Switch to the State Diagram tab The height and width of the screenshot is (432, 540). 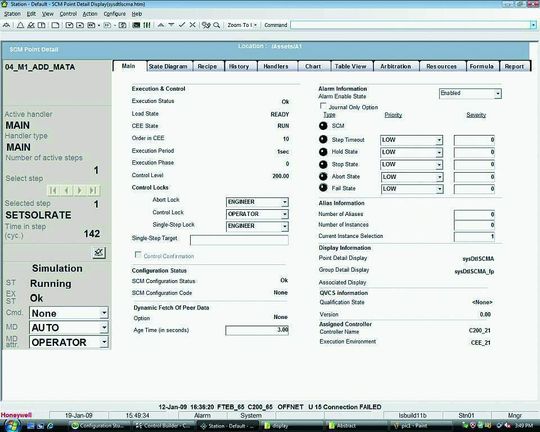(x=168, y=66)
